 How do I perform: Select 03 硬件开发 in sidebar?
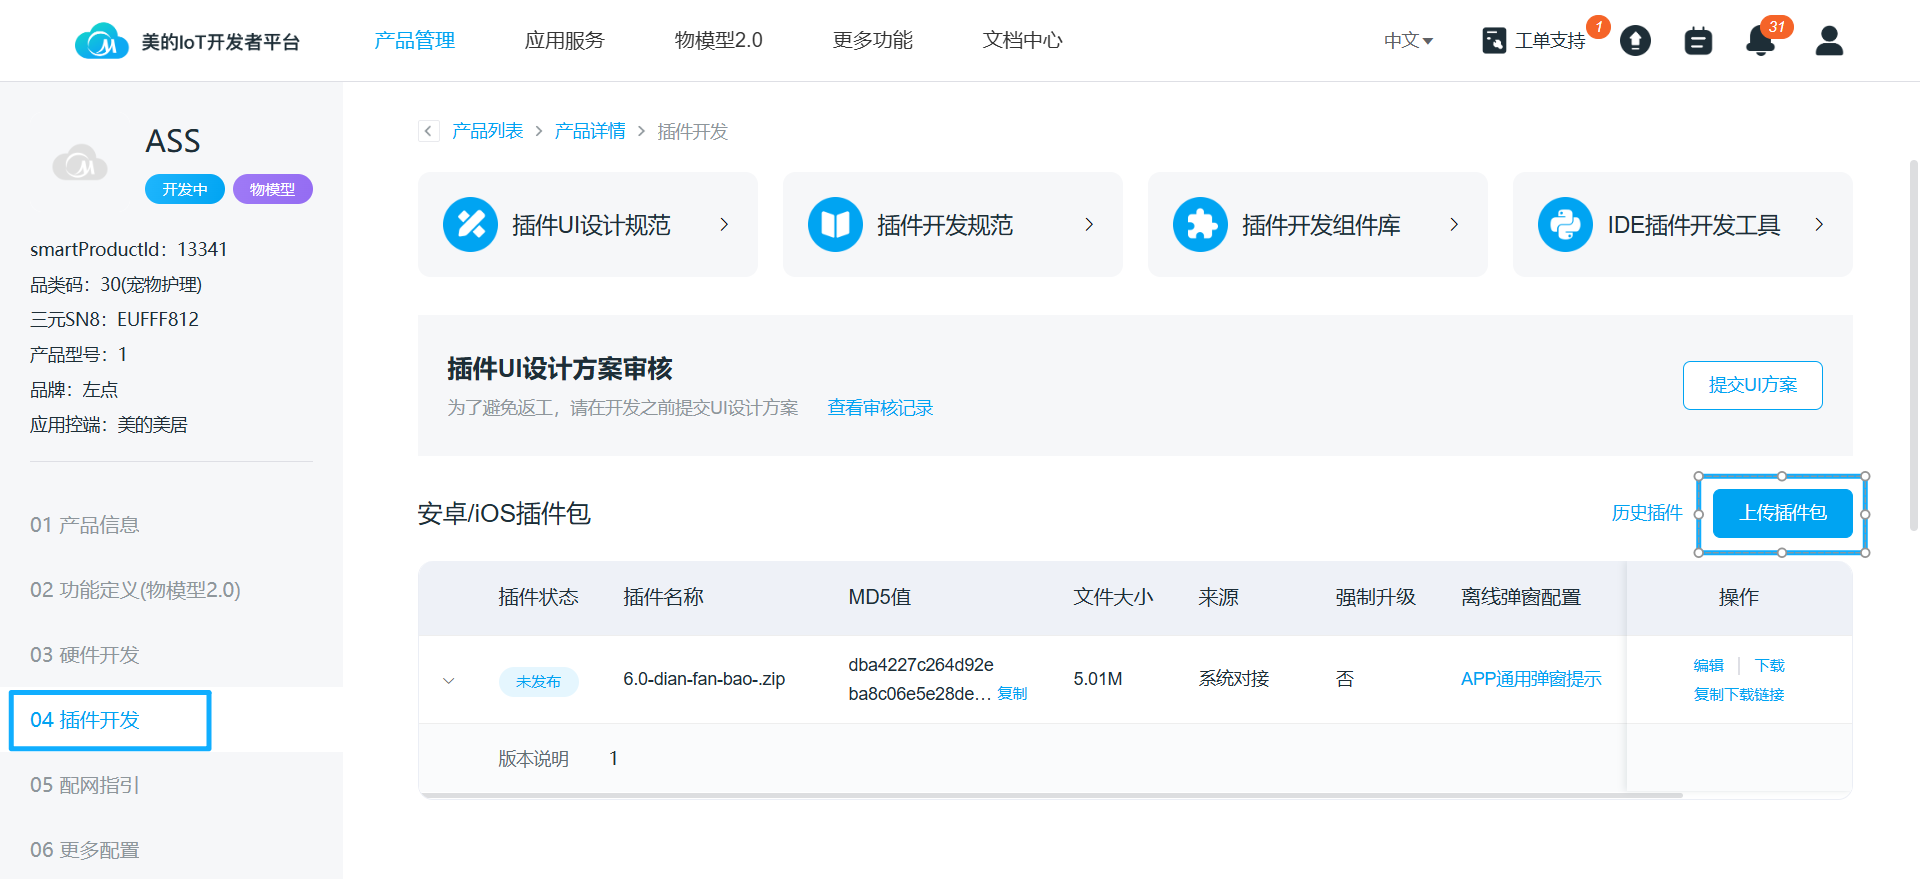pos(85,655)
